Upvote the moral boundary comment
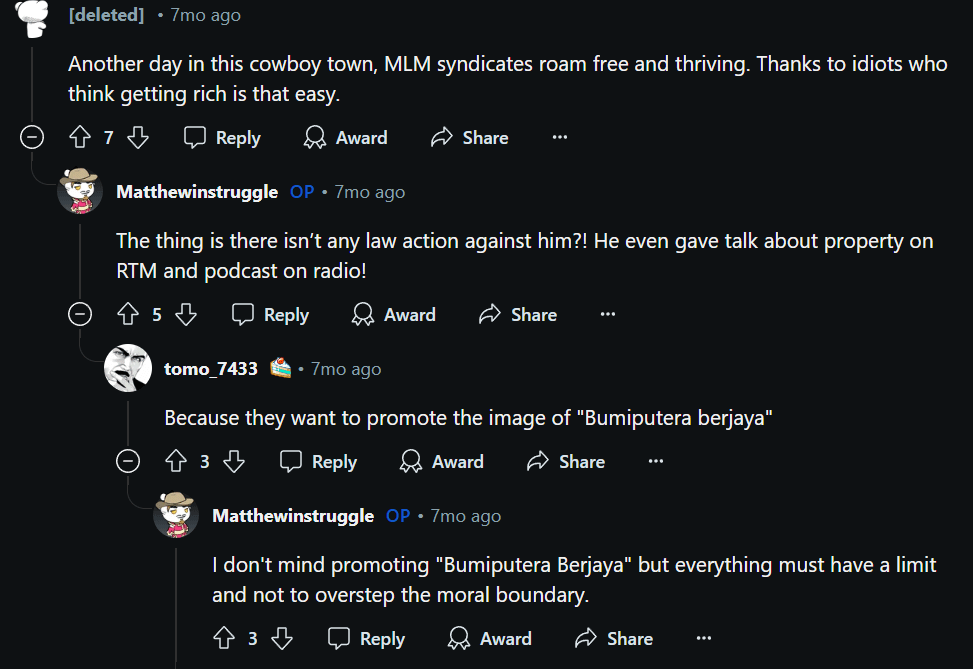This screenshot has width=973, height=669. (x=224, y=639)
